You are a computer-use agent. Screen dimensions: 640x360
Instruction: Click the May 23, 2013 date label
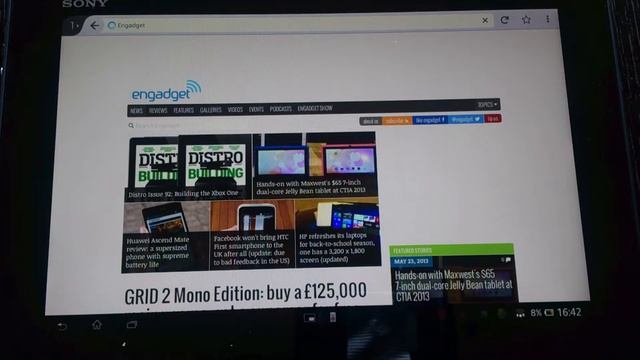[x=411, y=261]
